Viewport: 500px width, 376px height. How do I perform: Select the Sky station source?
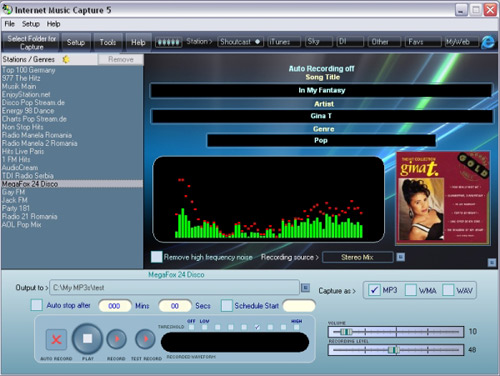[319, 42]
